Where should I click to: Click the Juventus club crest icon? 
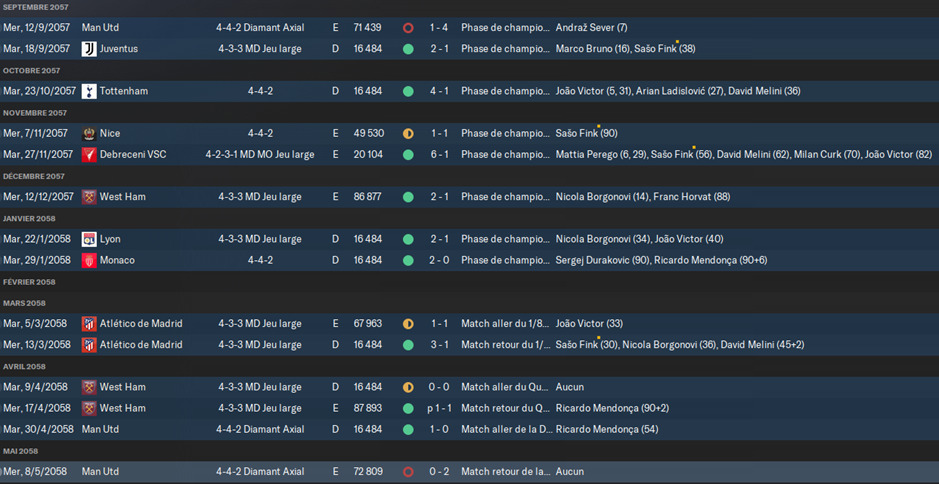click(x=89, y=49)
